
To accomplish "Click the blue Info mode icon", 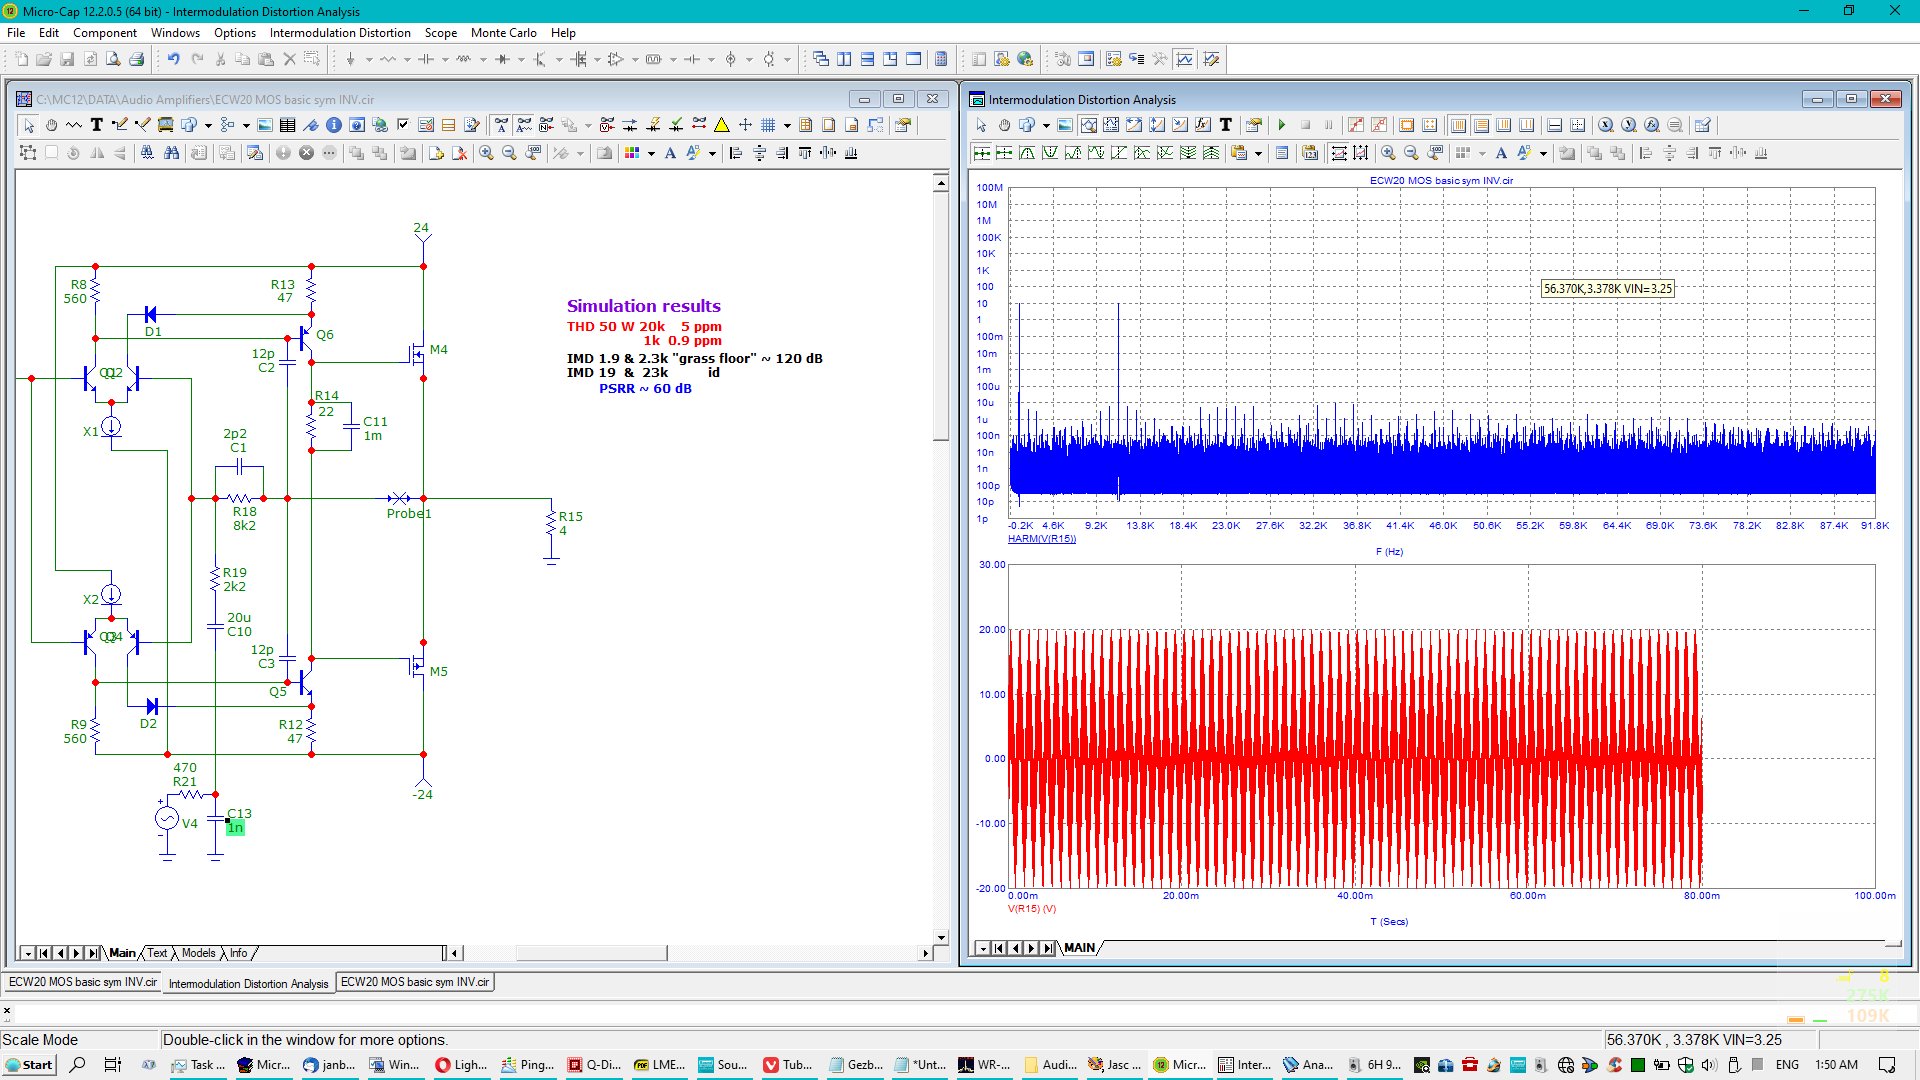I will 334,125.
